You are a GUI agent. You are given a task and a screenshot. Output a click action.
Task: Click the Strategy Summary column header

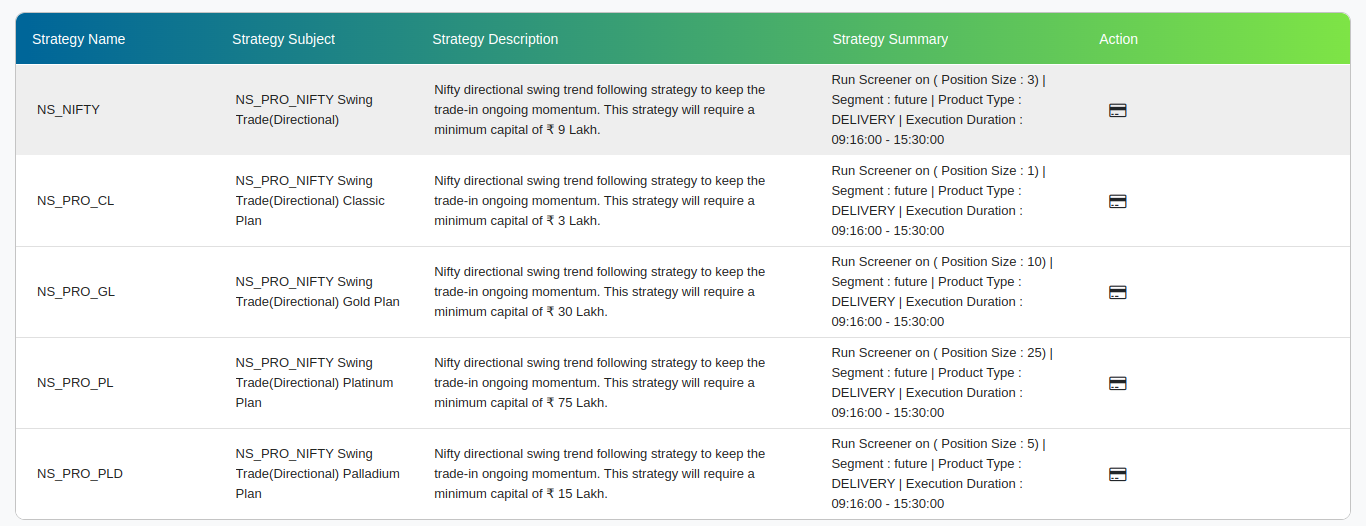(x=890, y=39)
